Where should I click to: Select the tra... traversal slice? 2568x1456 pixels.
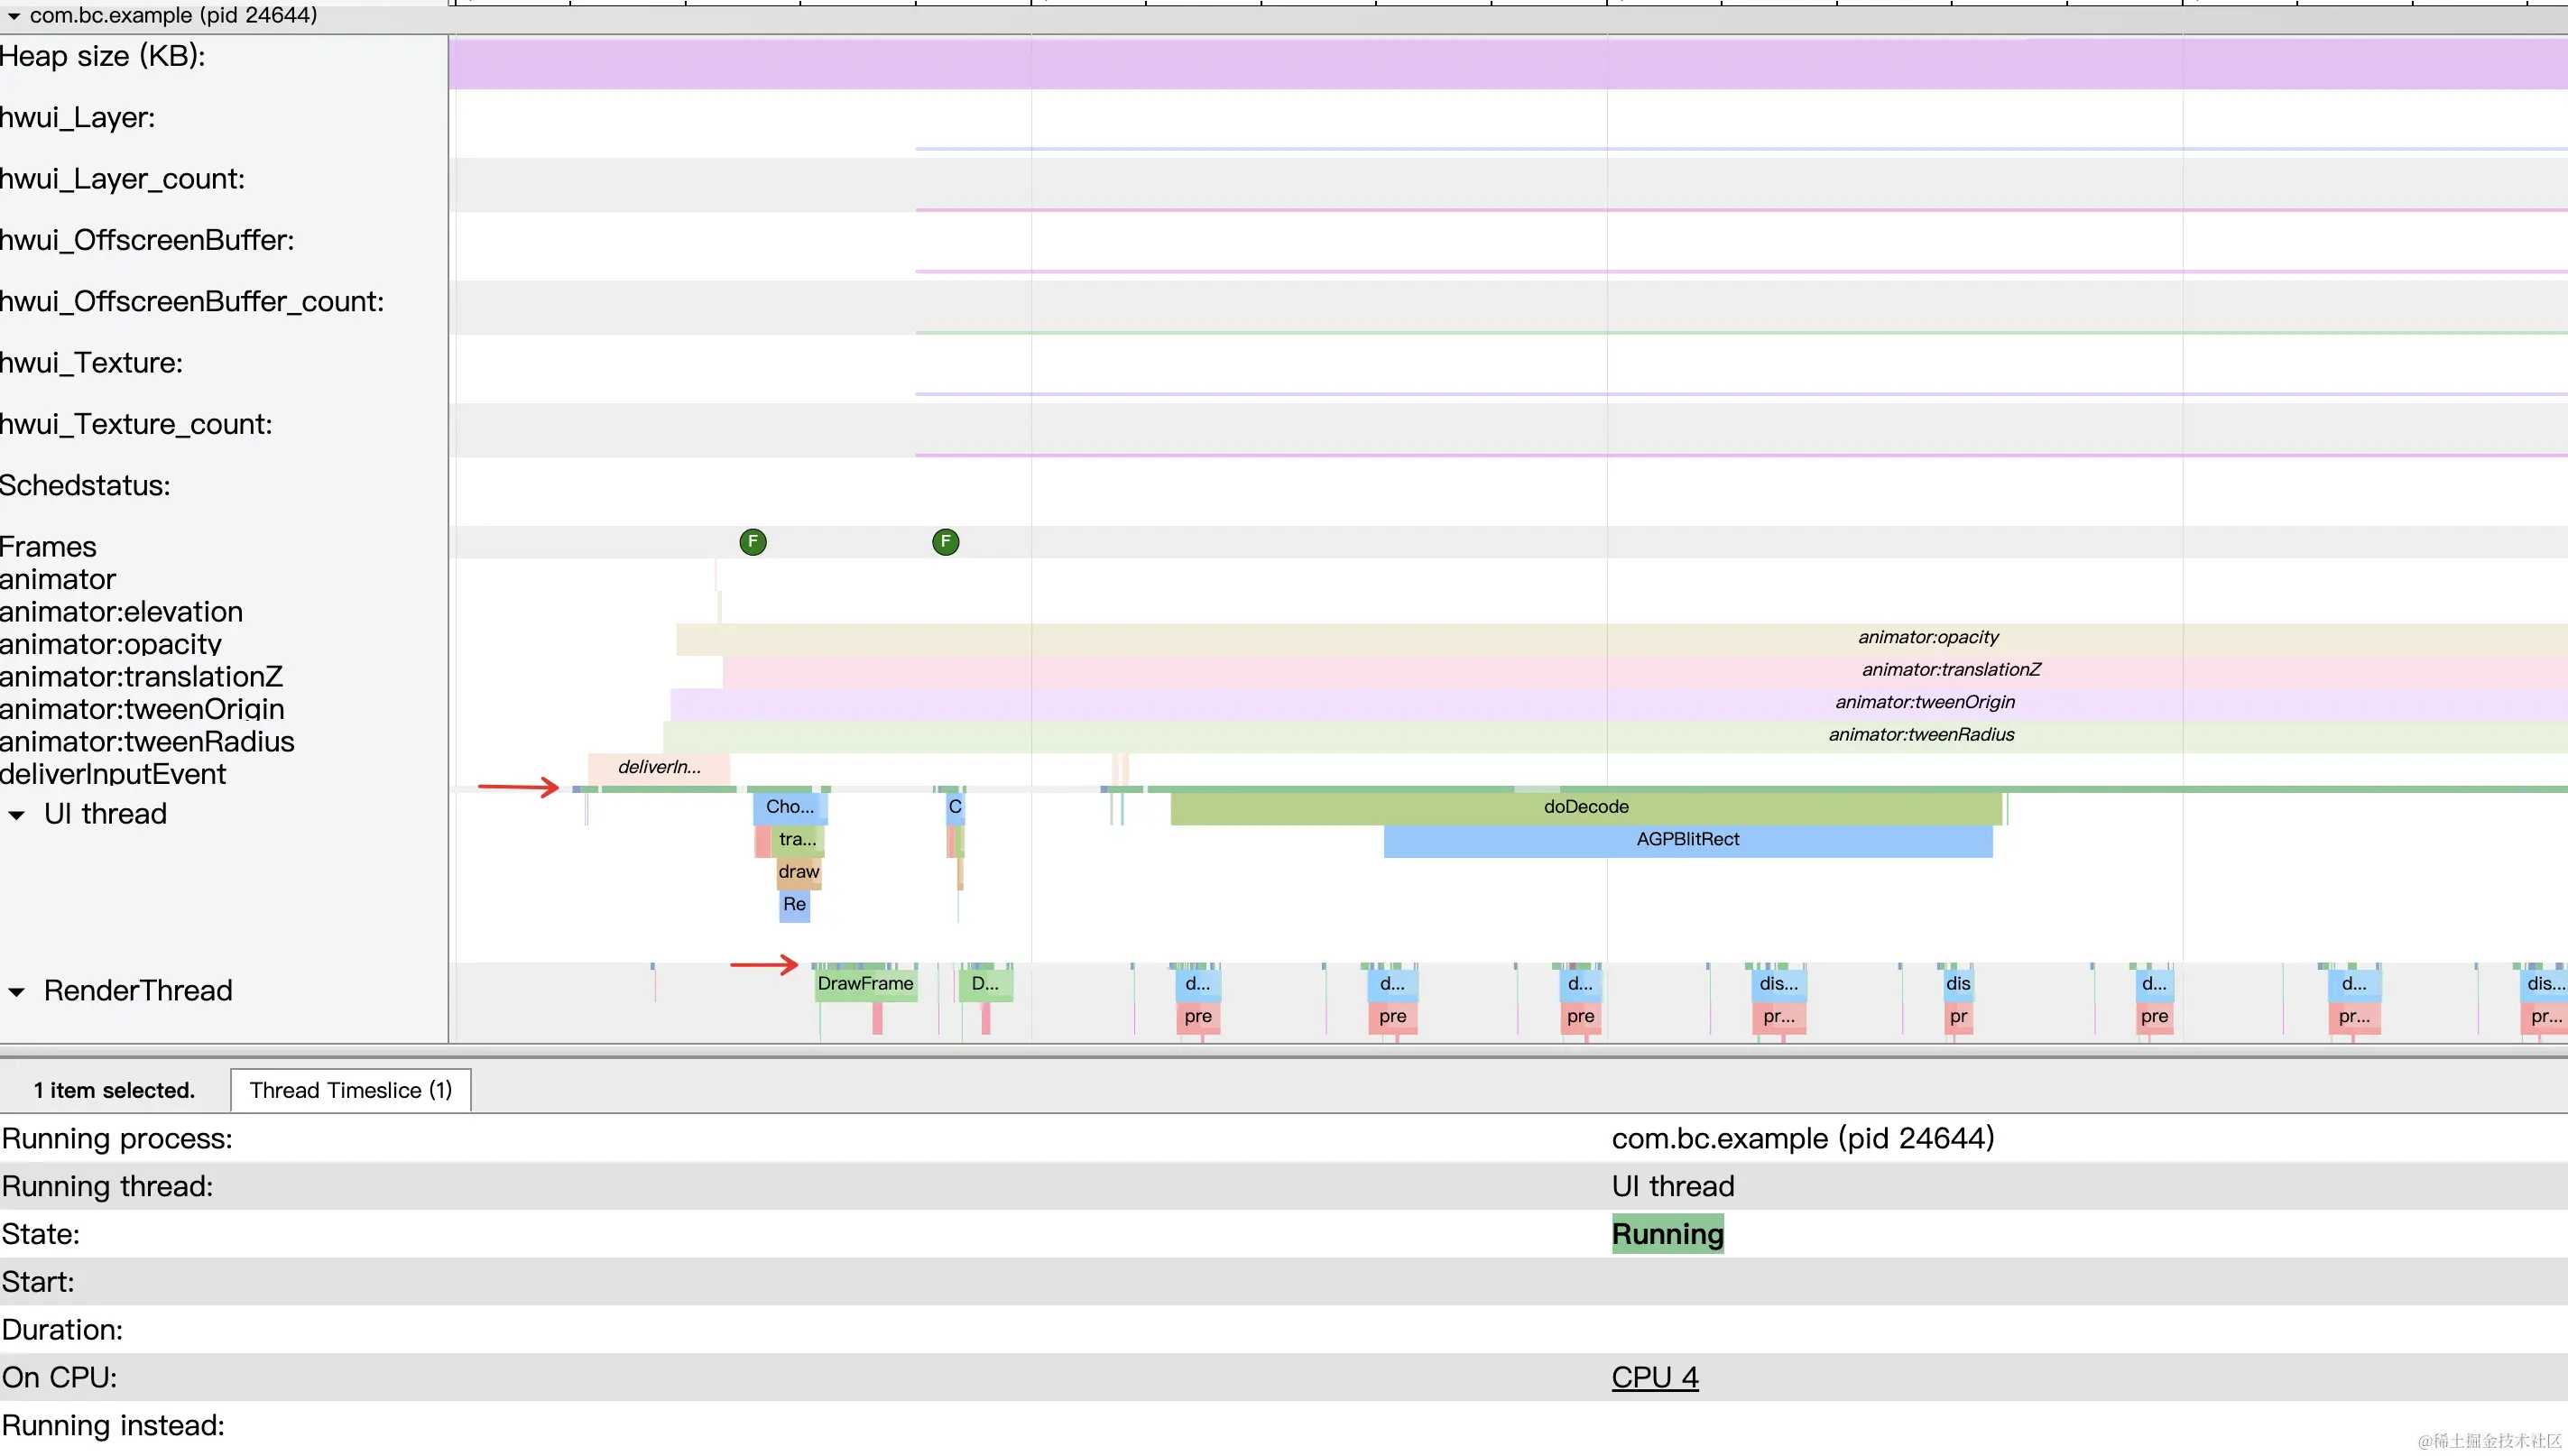tap(797, 840)
